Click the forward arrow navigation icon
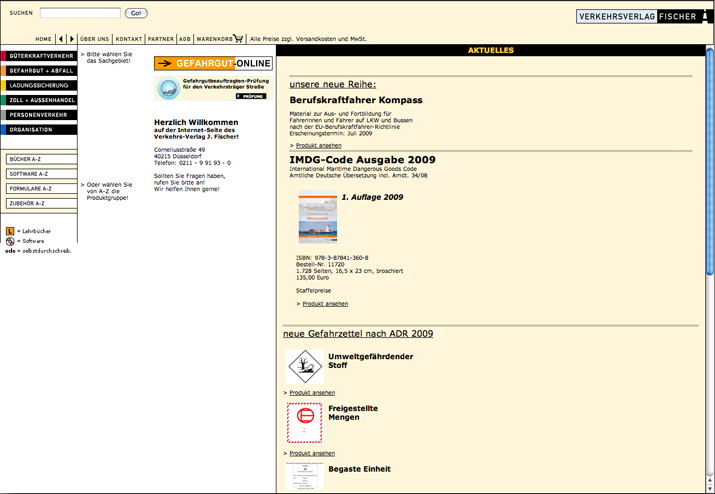This screenshot has height=494, width=715. [71, 39]
